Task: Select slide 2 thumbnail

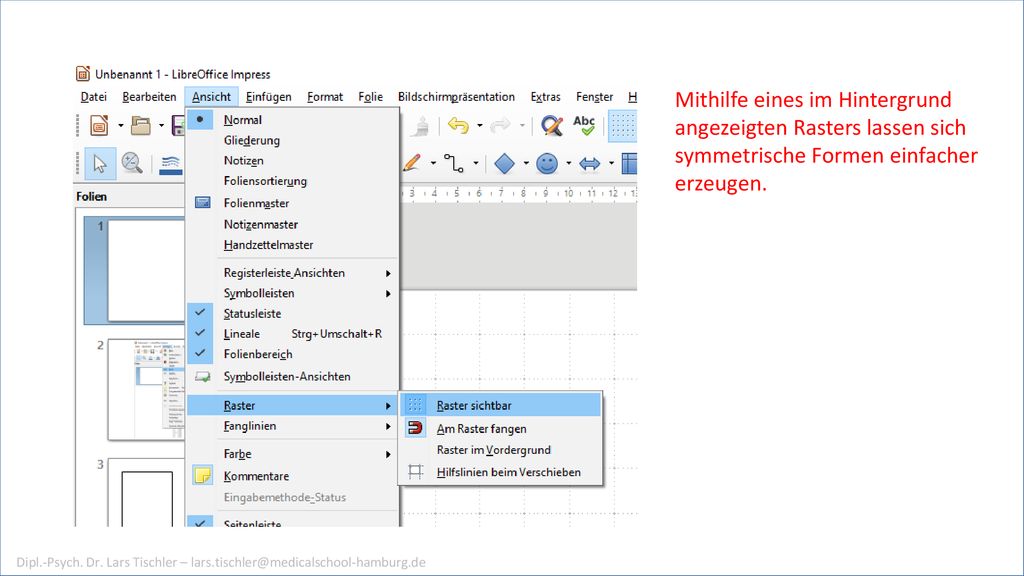Action: tap(146, 389)
